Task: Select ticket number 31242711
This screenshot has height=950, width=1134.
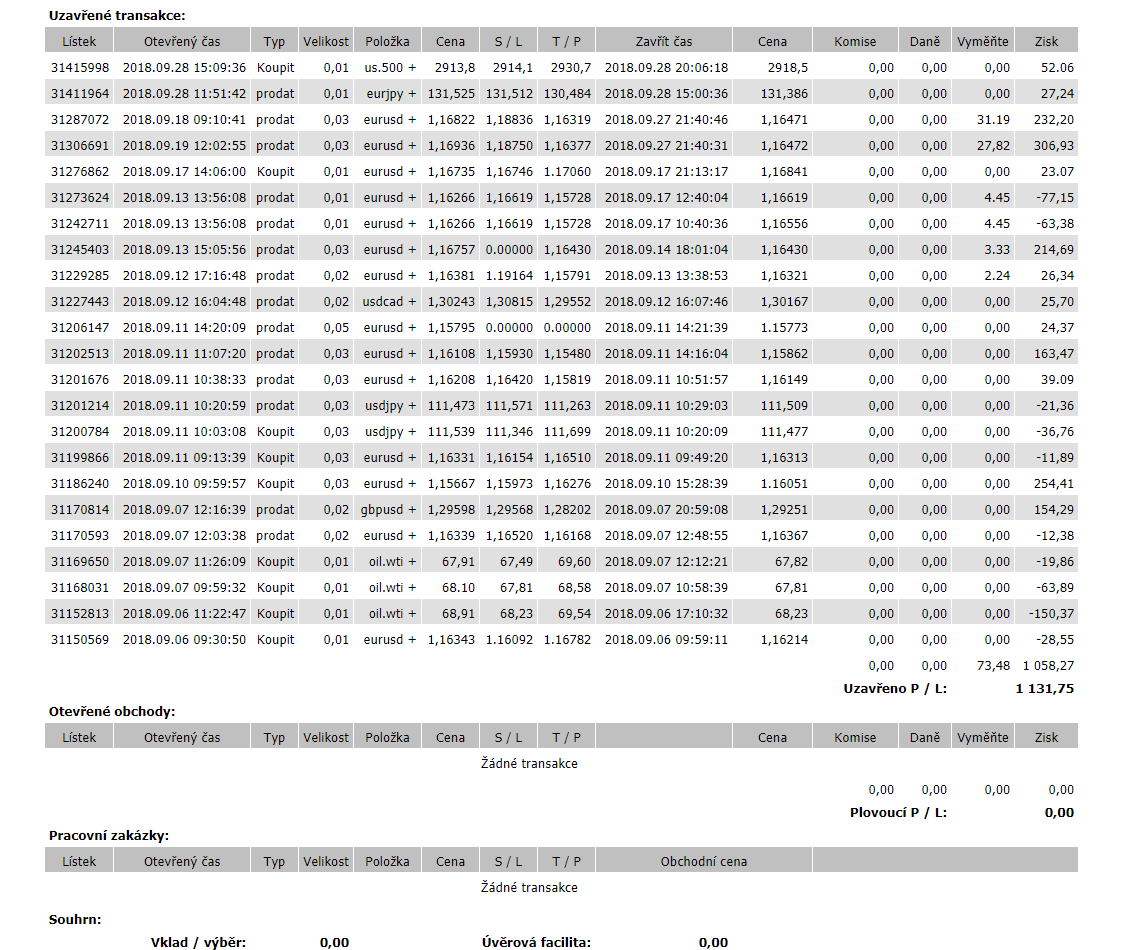Action: click(80, 224)
